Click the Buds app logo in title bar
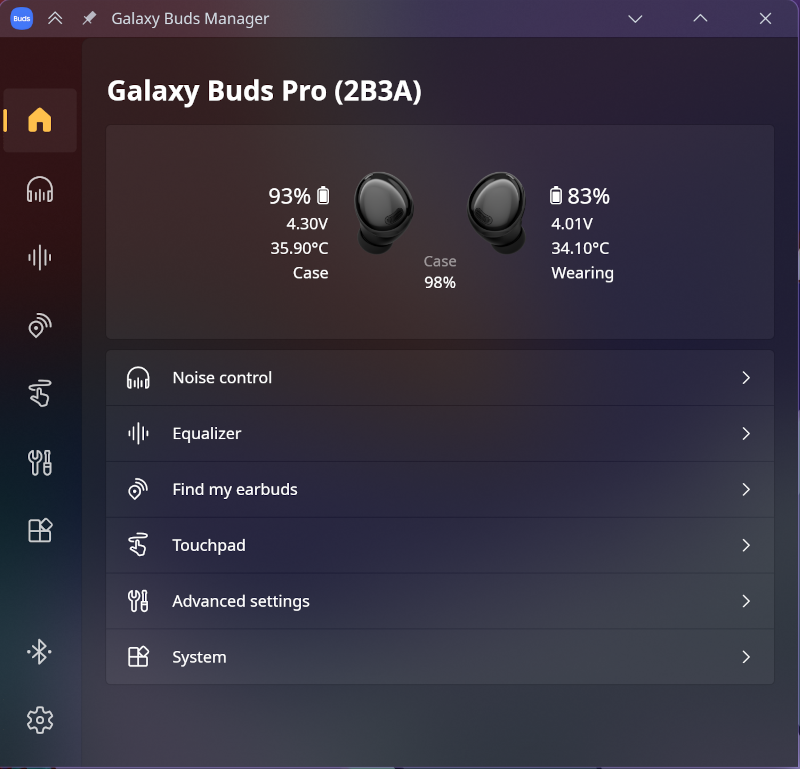800x769 pixels. point(21,19)
